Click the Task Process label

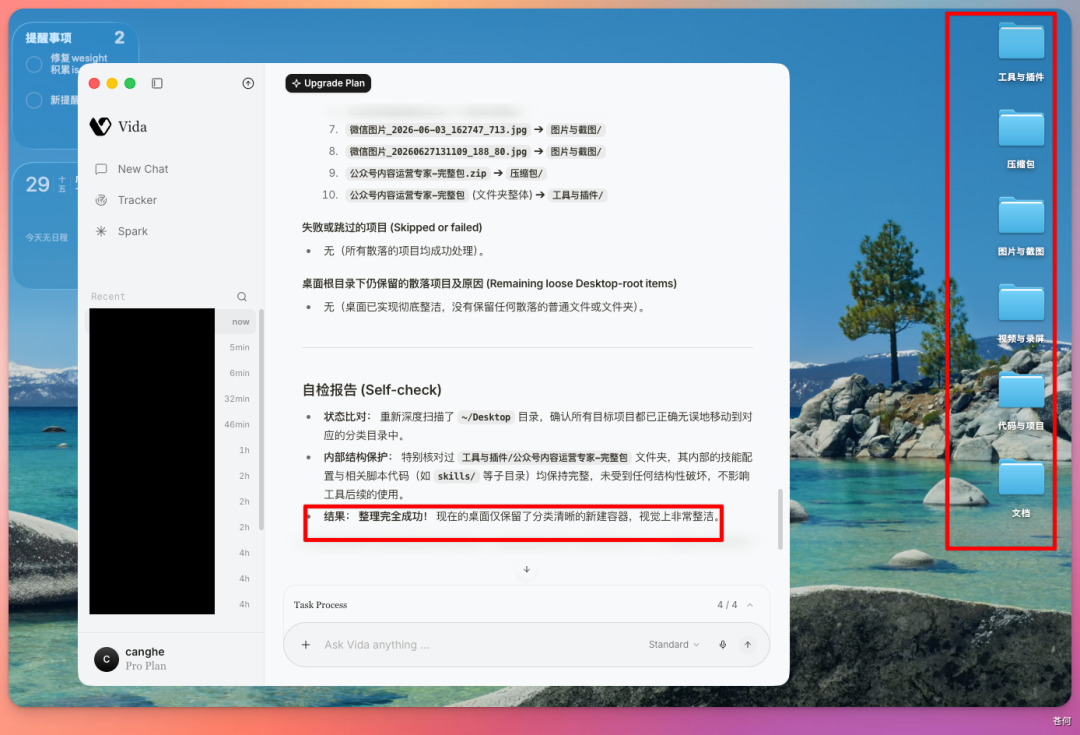click(320, 605)
